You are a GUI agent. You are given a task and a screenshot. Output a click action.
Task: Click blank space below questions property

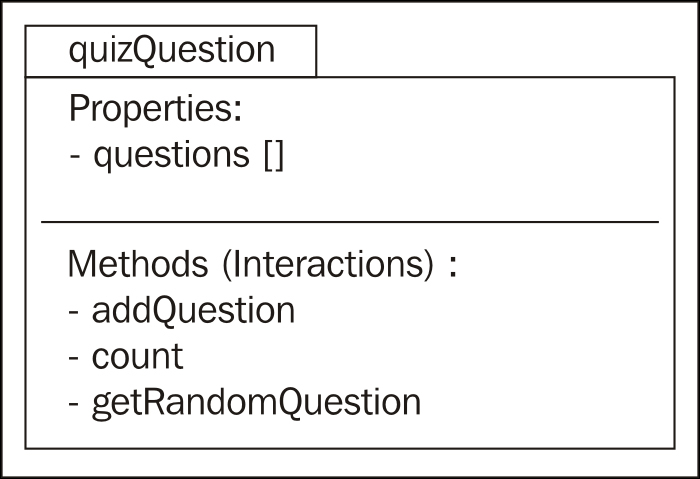[350, 196]
